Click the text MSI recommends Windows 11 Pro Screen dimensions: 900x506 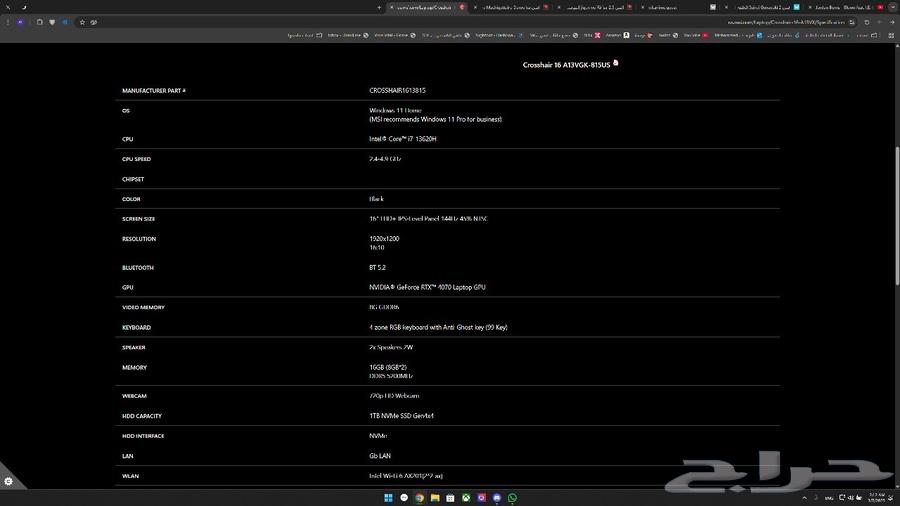(x=435, y=119)
